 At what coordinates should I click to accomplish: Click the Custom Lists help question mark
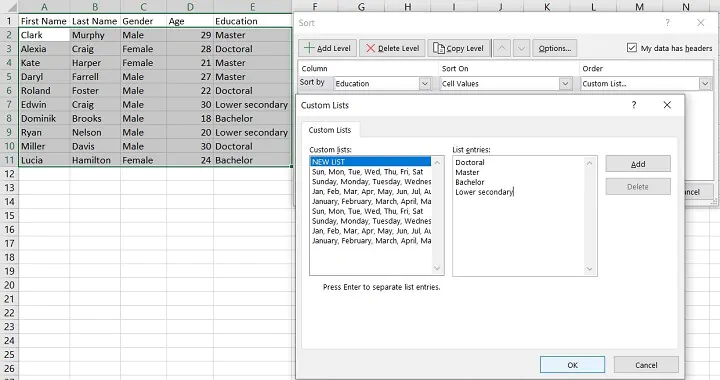point(634,105)
